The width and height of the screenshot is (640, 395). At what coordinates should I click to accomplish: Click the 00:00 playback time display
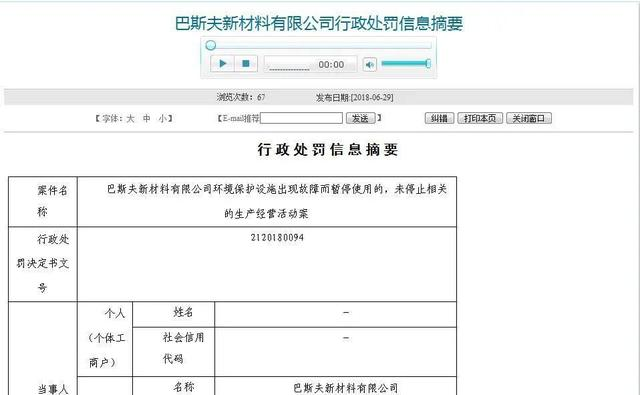[x=331, y=64]
